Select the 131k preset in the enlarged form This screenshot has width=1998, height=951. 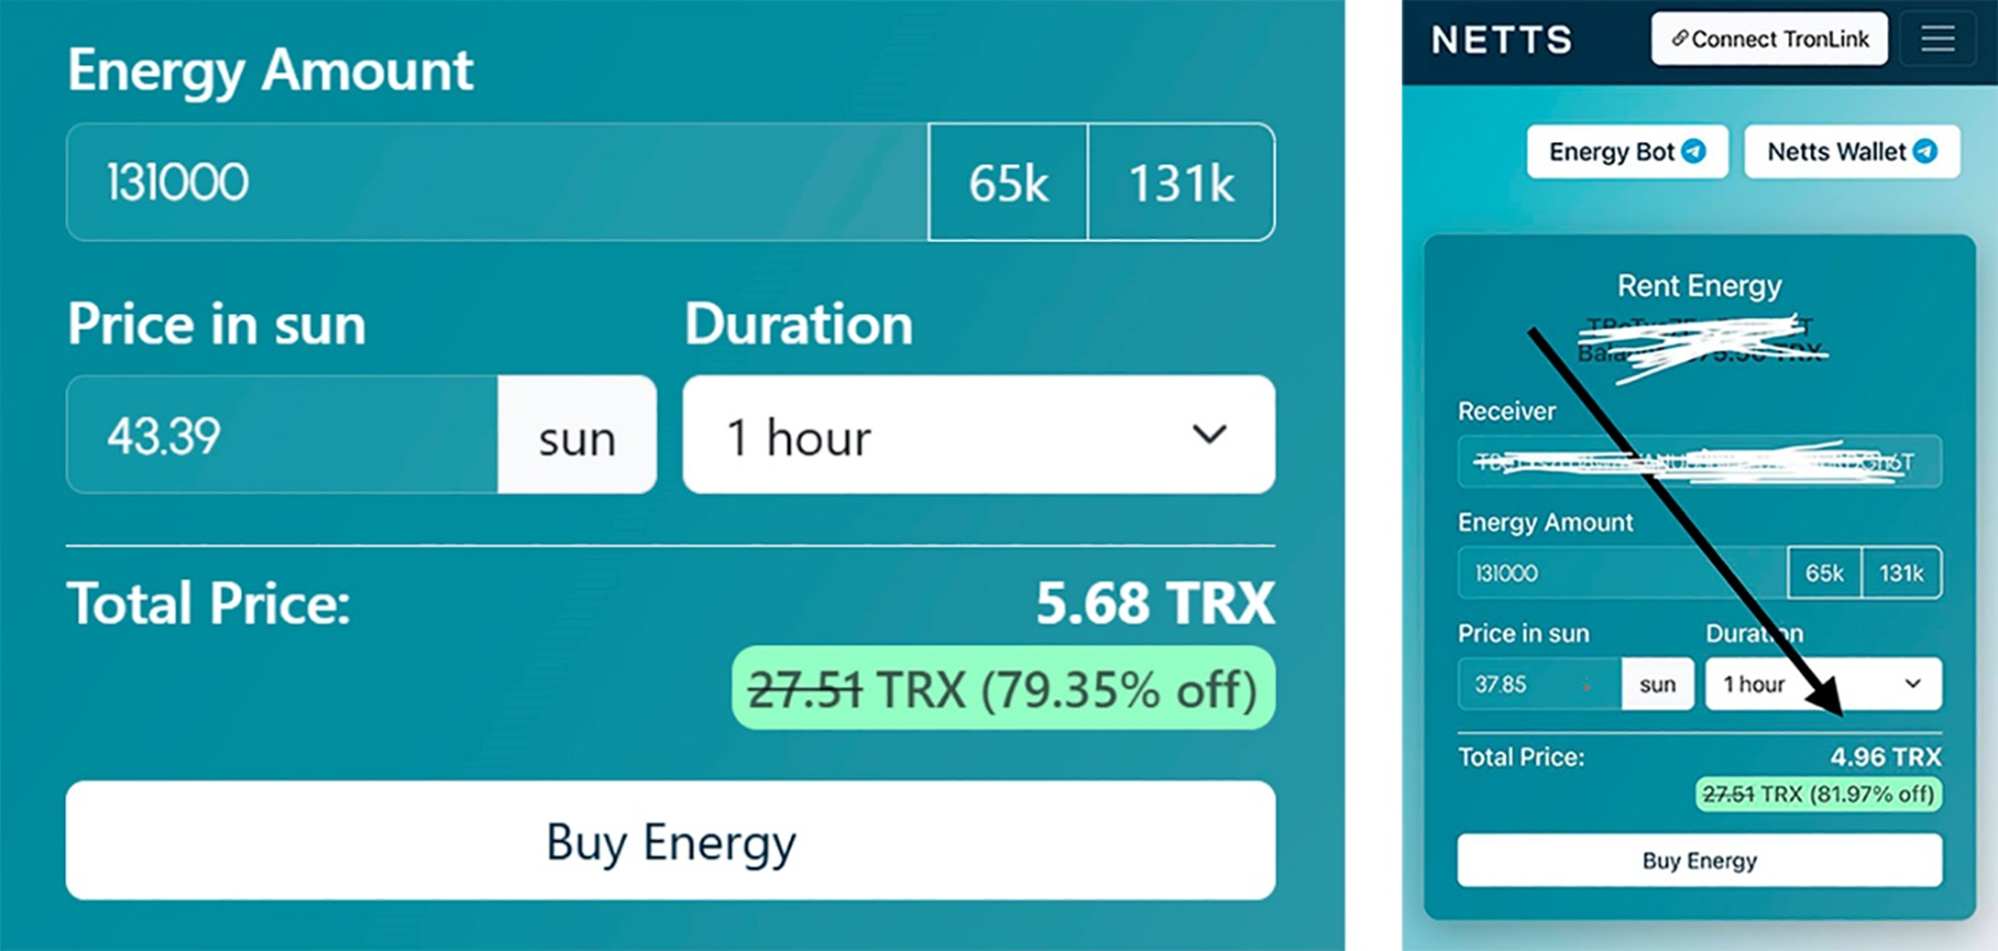(1181, 183)
